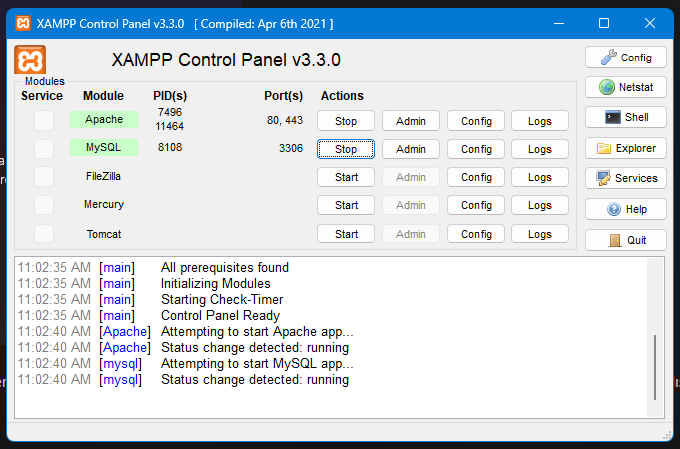Image resolution: width=680 pixels, height=449 pixels.
Task: Open global Config with wrench icon
Action: pyautogui.click(x=625, y=57)
